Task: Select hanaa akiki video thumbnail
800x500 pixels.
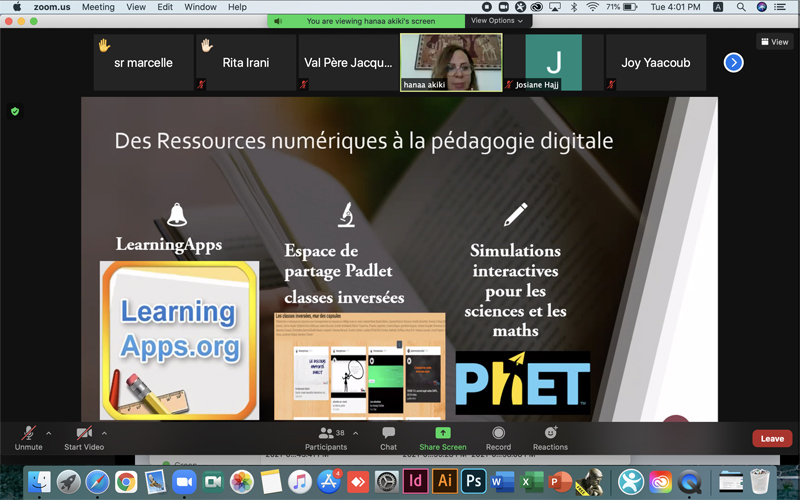Action: (x=451, y=63)
